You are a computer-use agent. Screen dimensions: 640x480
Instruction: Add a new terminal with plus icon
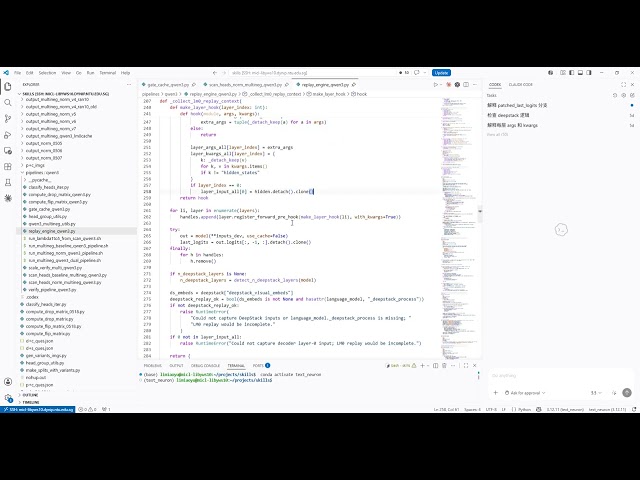point(422,365)
